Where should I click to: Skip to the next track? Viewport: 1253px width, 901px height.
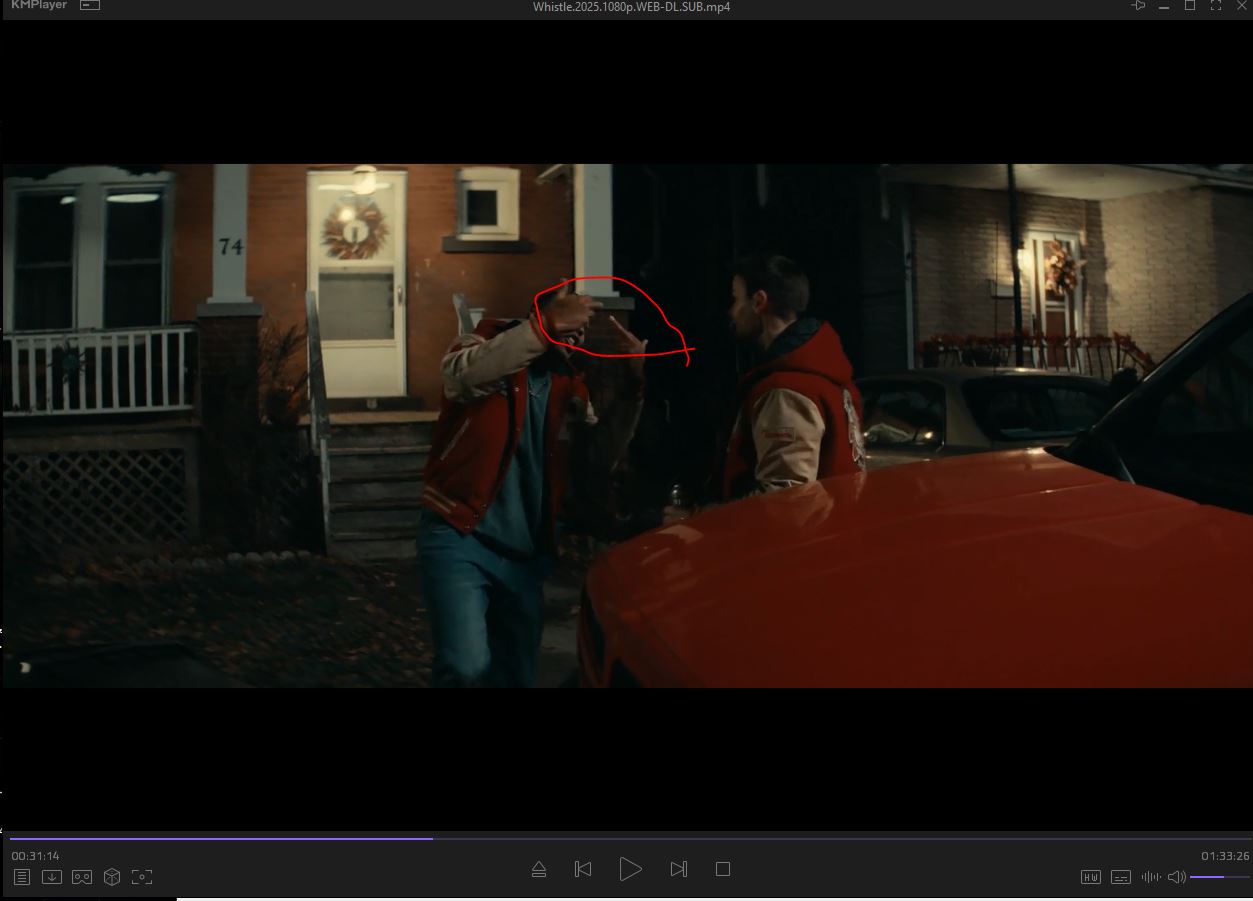pyautogui.click(x=679, y=869)
